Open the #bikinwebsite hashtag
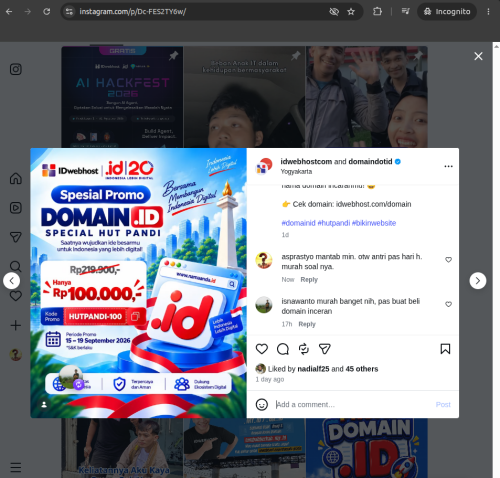Screen dimensions: 500x478 374,223
